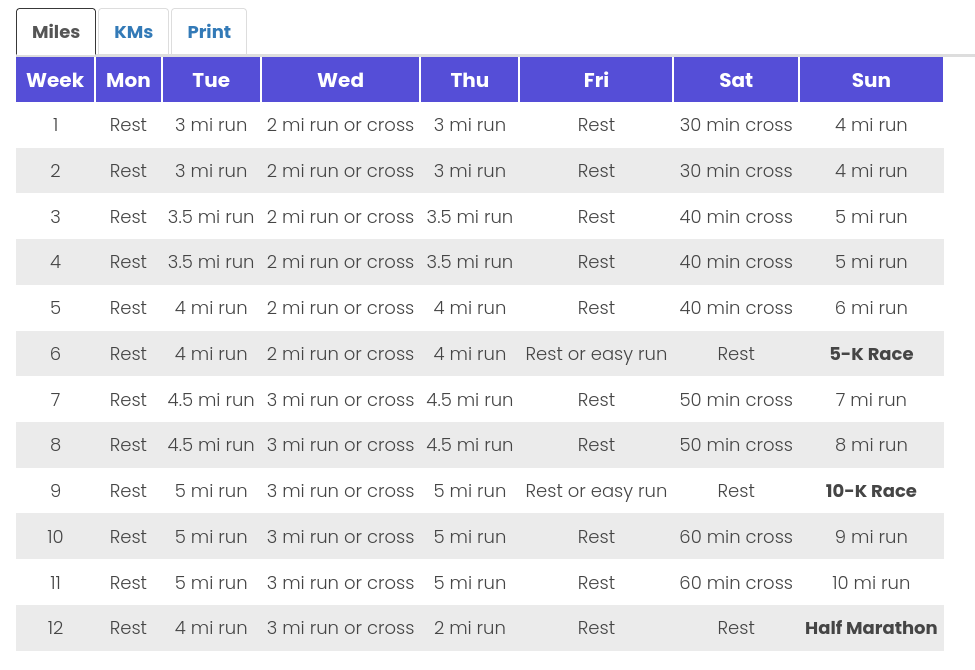Select the 5-K Race cell
The width and height of the screenshot is (975, 670).
tap(871, 354)
